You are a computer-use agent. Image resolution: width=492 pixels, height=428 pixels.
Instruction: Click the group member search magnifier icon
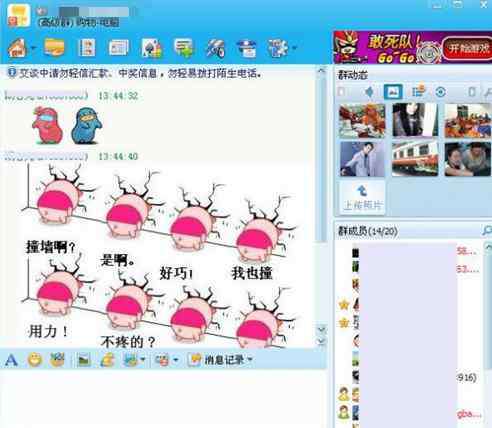pos(487,230)
